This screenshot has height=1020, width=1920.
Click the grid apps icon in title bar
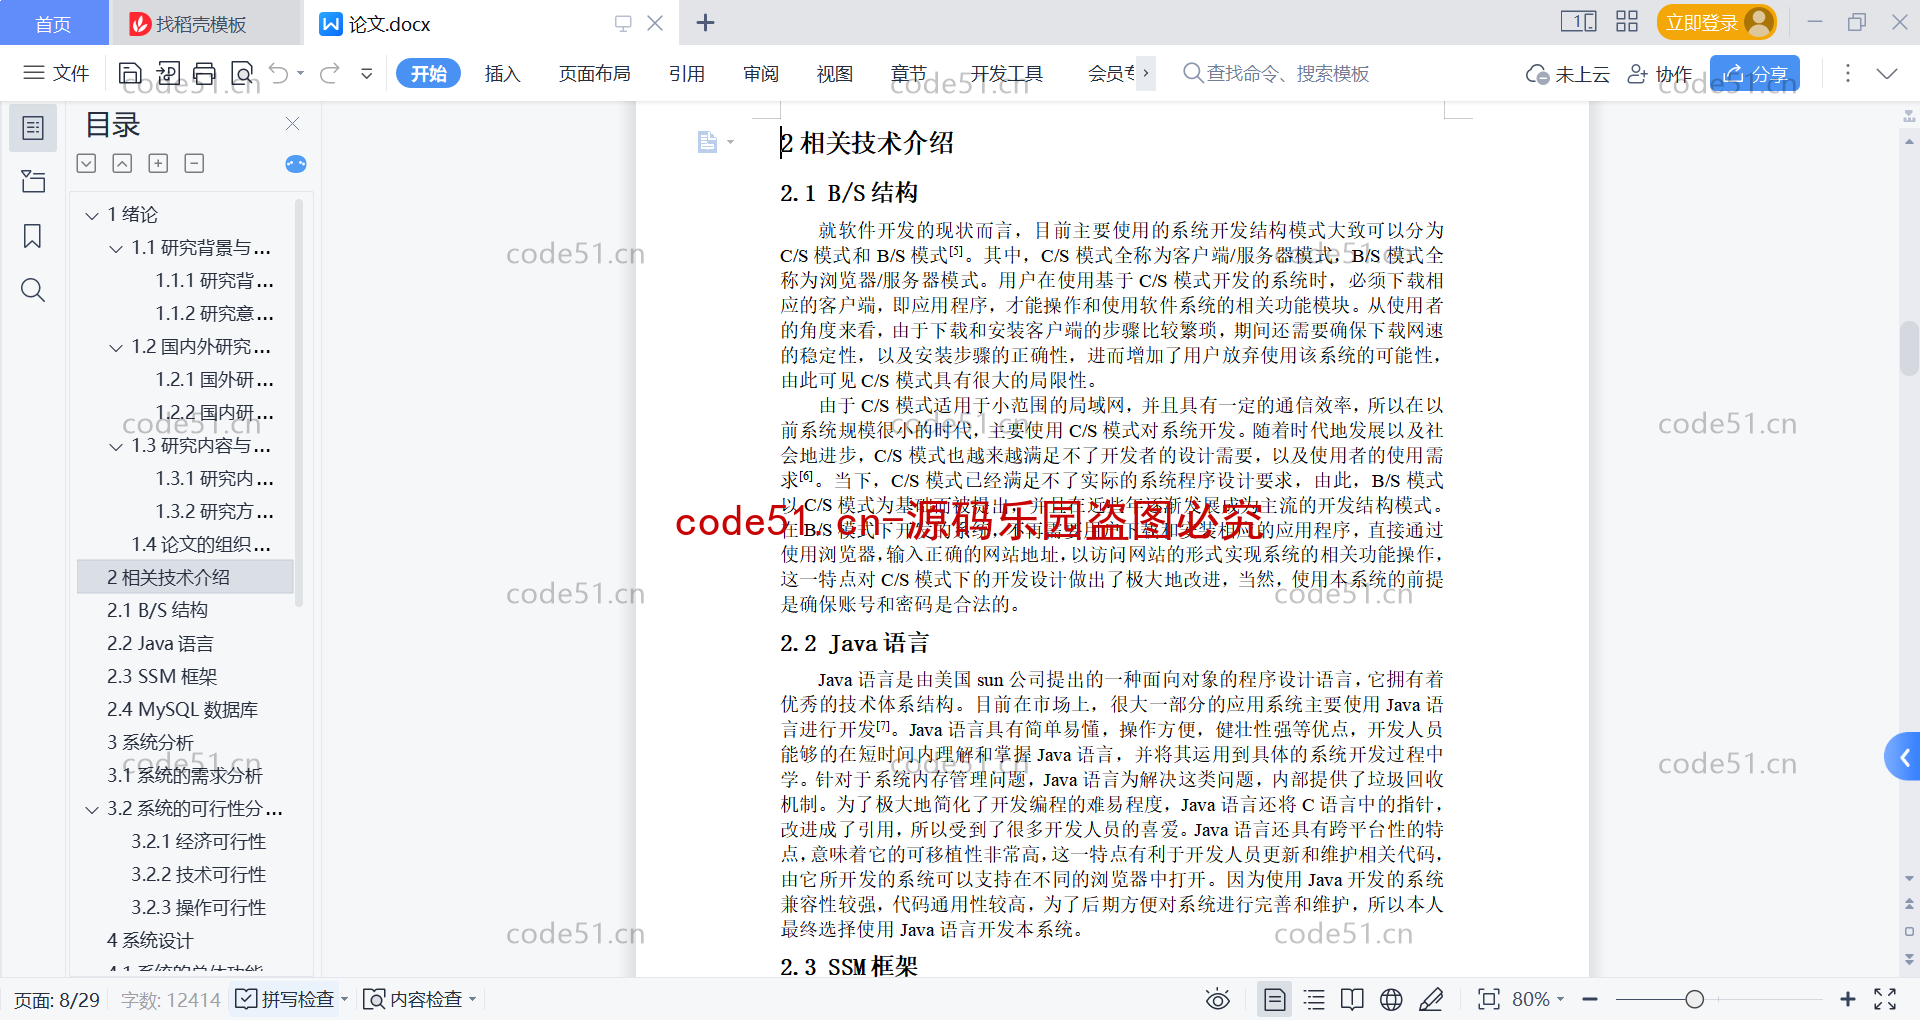(1627, 21)
